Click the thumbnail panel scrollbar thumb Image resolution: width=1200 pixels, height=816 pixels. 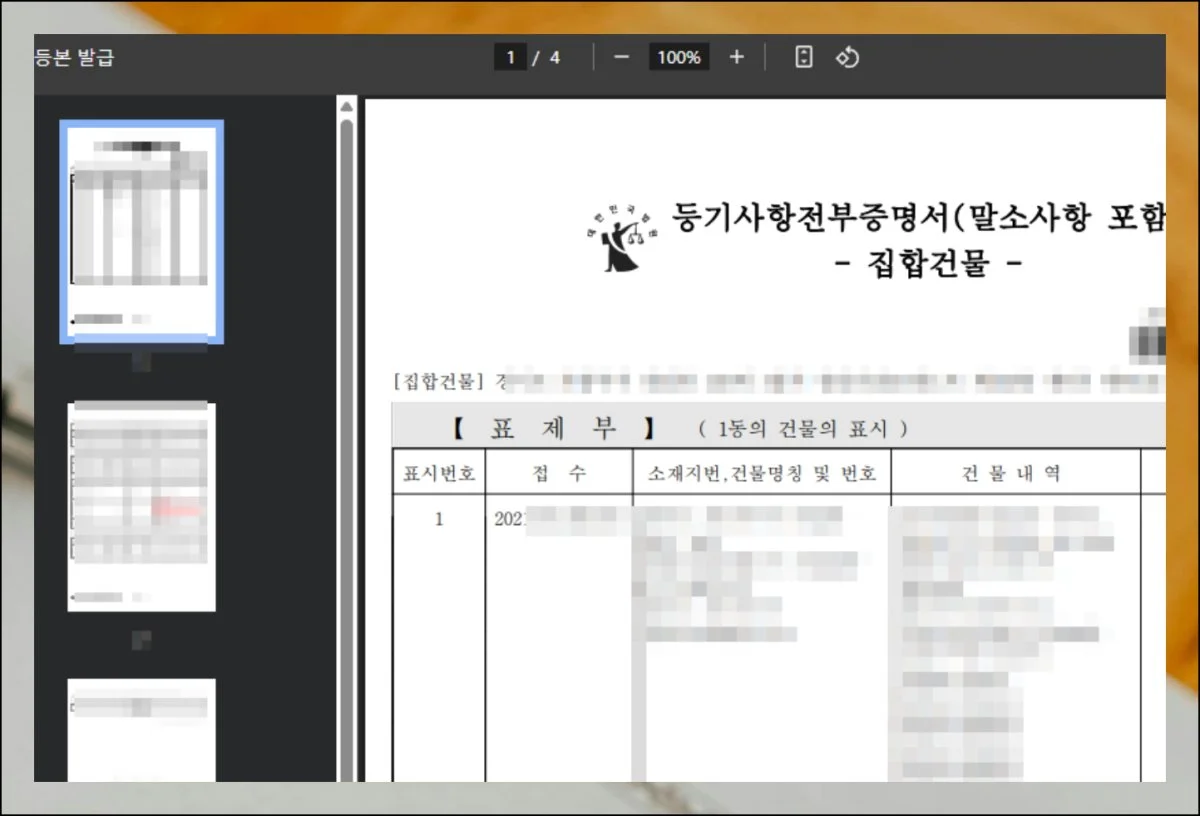coord(347,400)
